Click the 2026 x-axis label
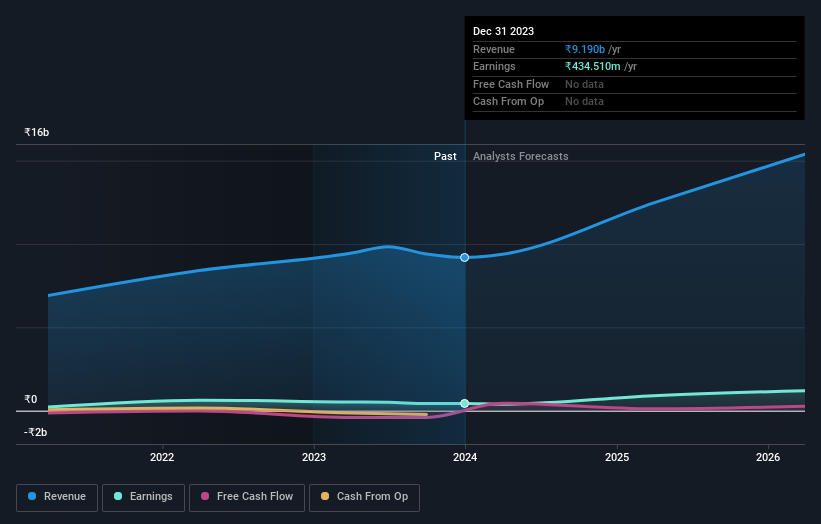821x524 pixels. click(x=768, y=457)
